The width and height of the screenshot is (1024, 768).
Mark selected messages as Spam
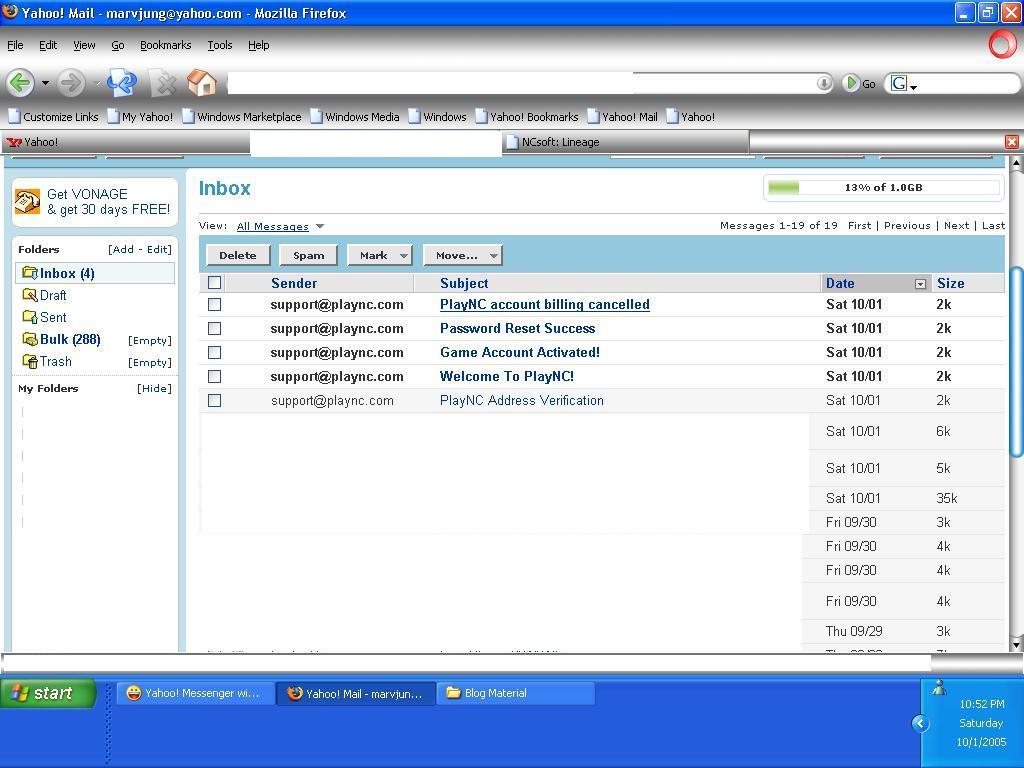(x=308, y=255)
